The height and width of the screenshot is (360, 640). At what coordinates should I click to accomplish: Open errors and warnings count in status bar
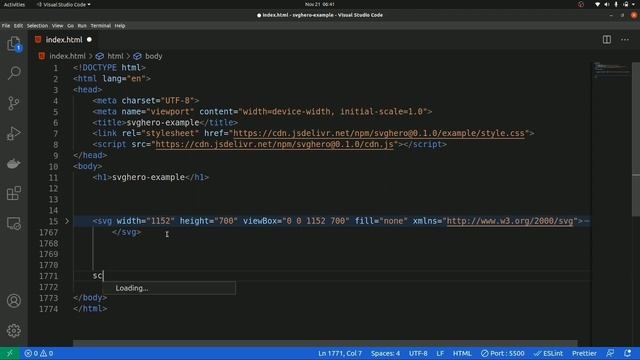pyautogui.click(x=39, y=353)
